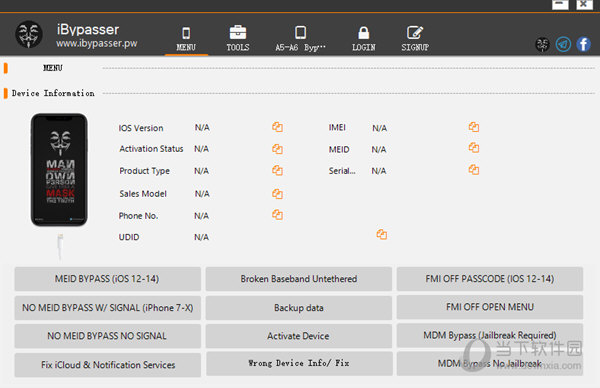Click the www.ibypasser.pw website text

pos(96,44)
